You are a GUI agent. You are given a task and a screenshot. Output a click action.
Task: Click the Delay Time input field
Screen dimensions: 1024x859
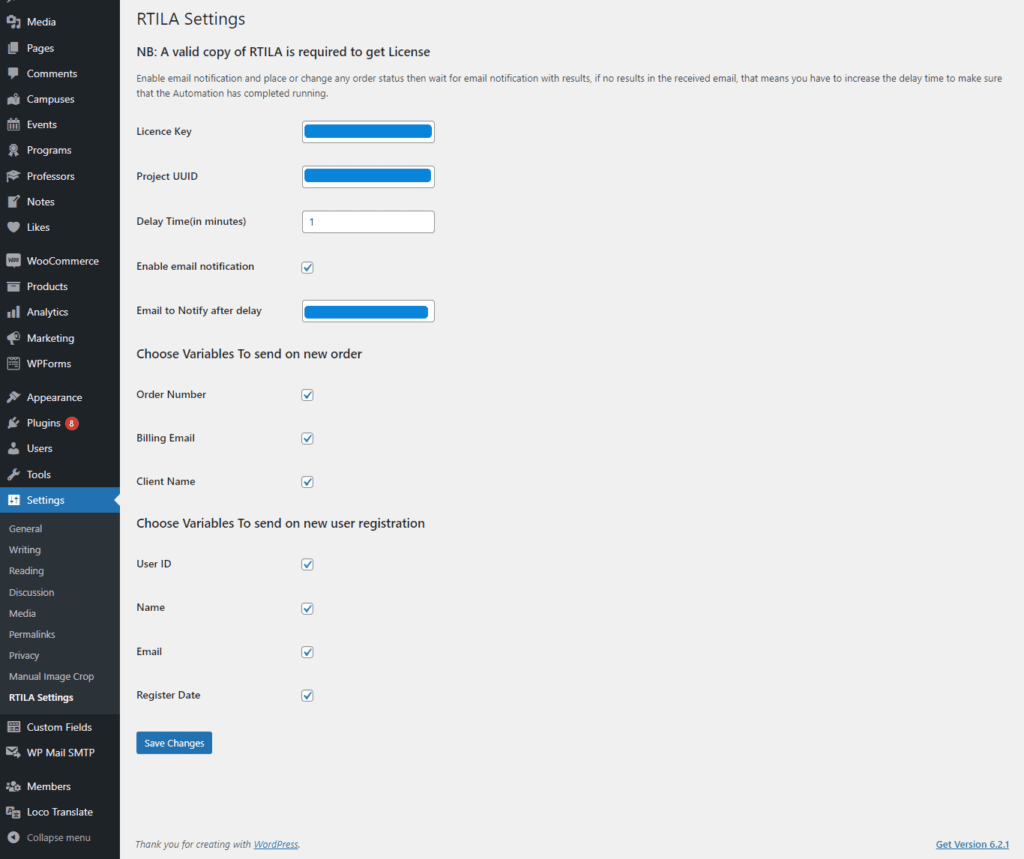368,221
